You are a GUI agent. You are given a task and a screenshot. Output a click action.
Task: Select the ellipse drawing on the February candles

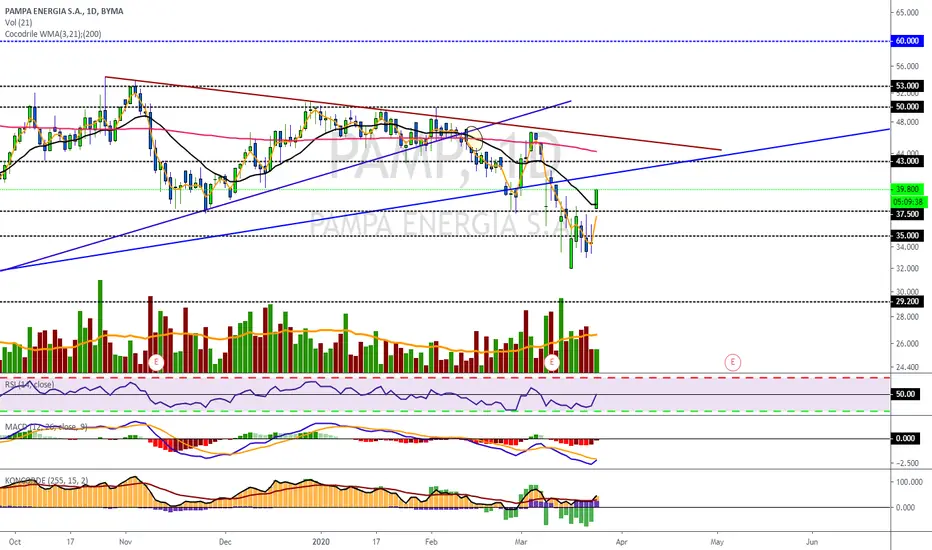(x=474, y=138)
